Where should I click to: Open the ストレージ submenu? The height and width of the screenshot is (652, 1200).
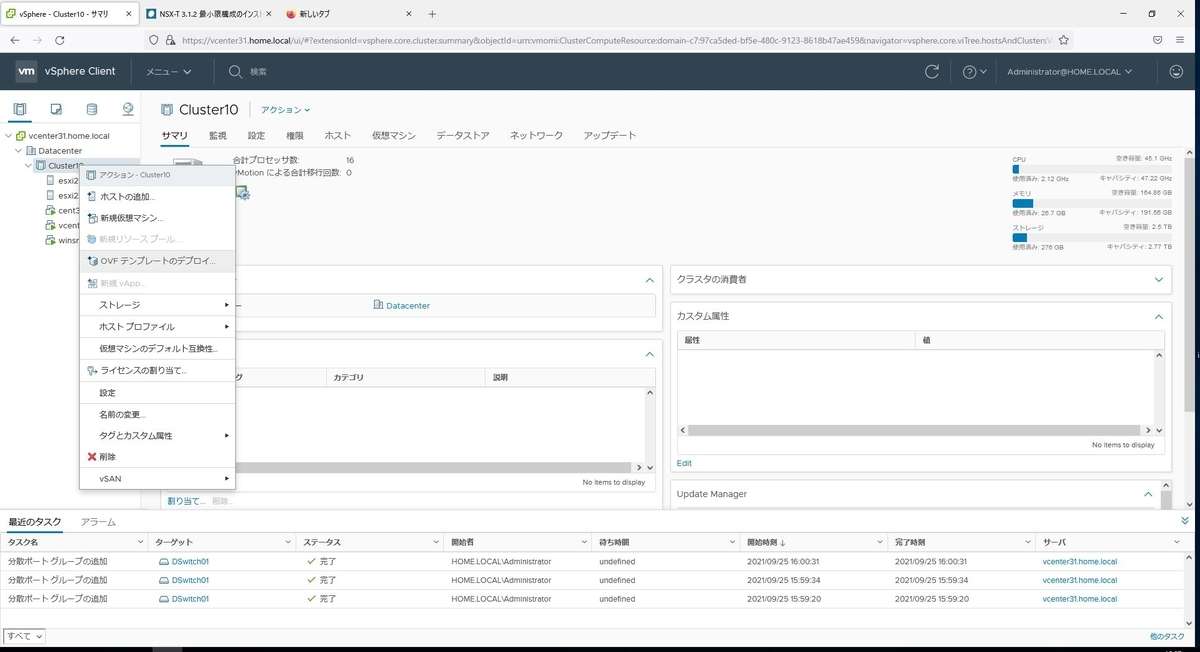pyautogui.click(x=157, y=305)
